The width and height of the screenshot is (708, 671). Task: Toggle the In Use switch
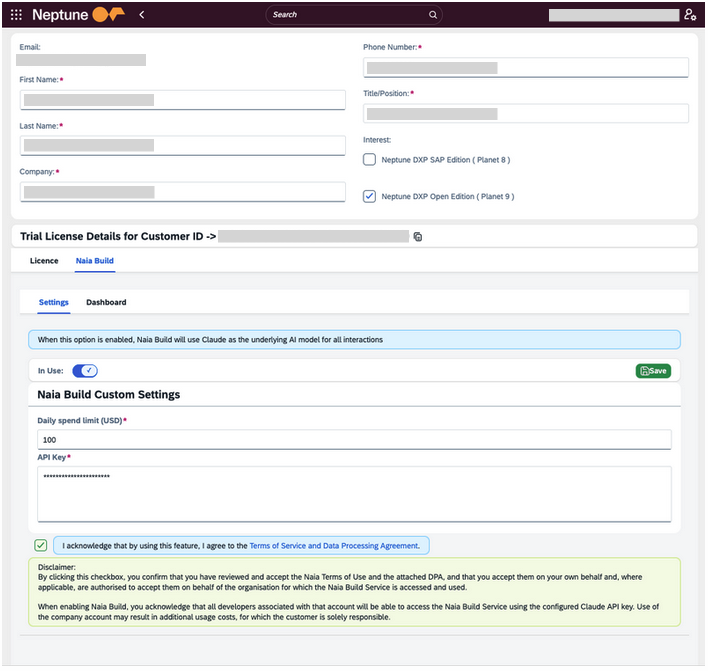pyautogui.click(x=85, y=371)
